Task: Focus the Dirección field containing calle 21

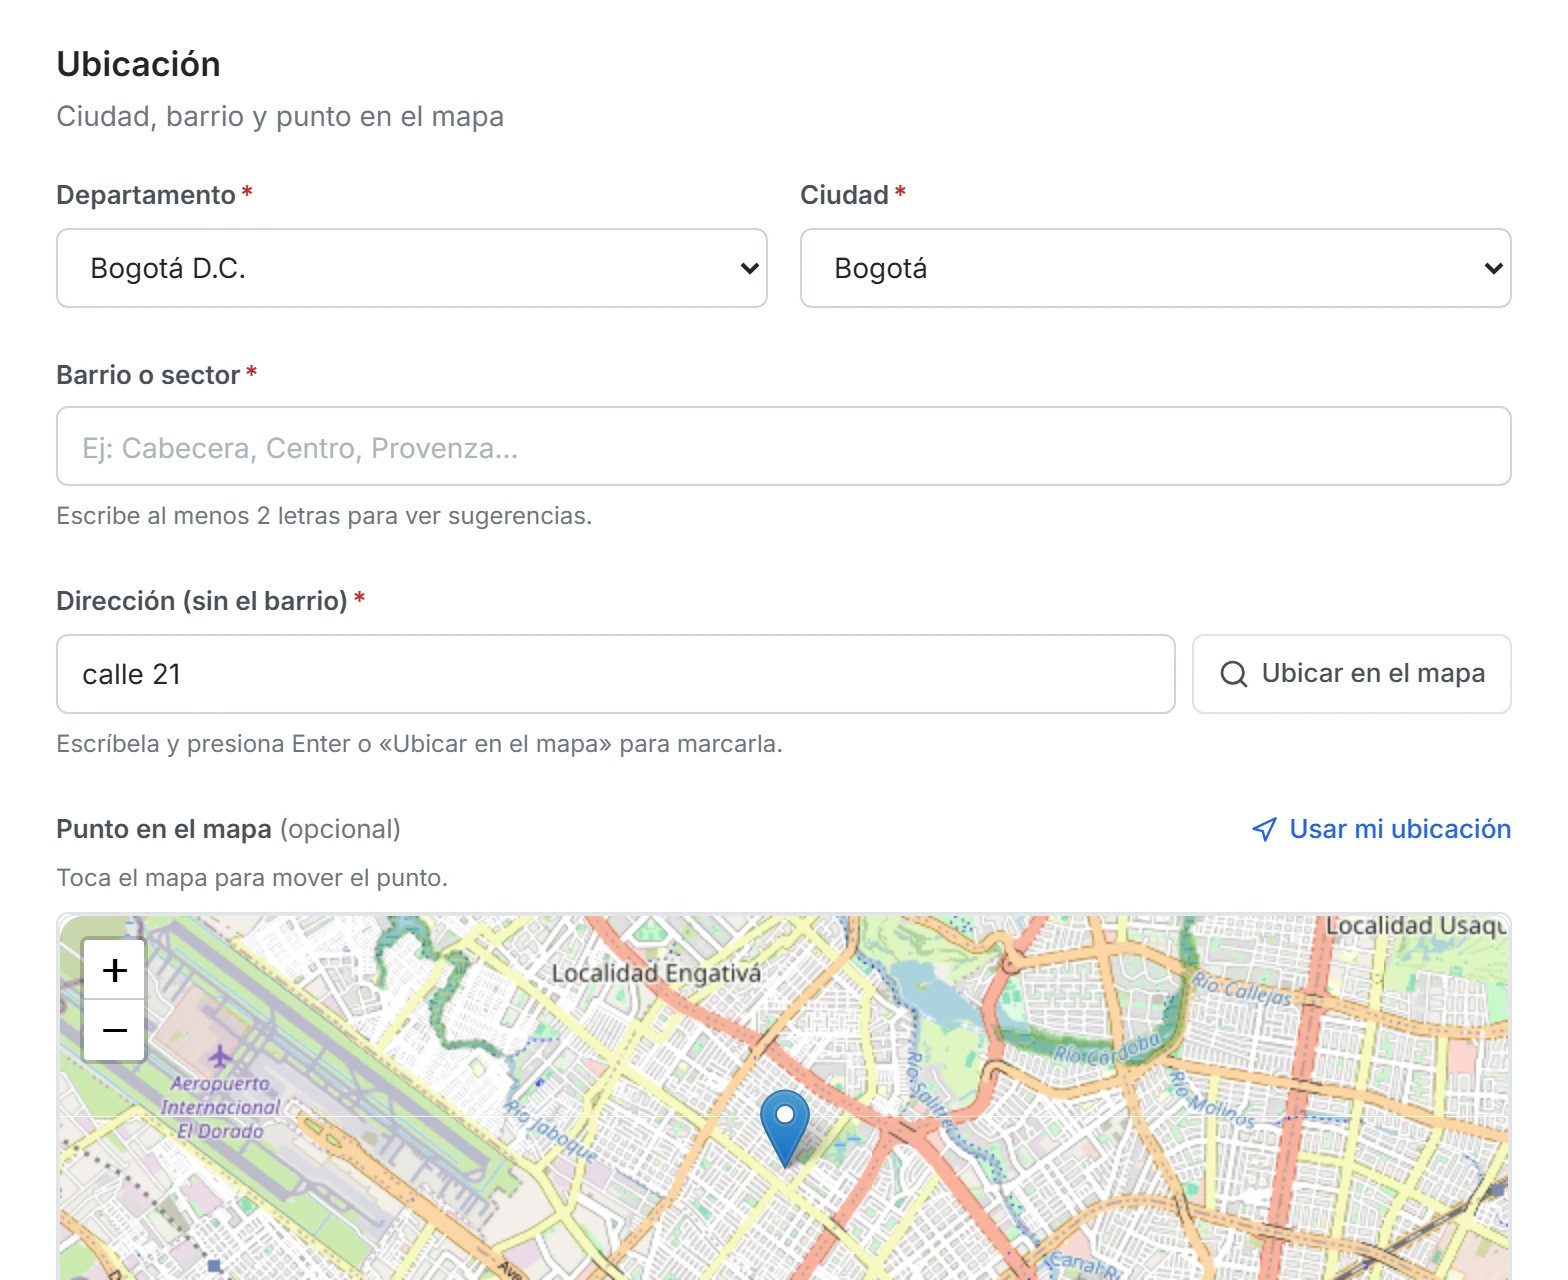Action: (x=616, y=674)
